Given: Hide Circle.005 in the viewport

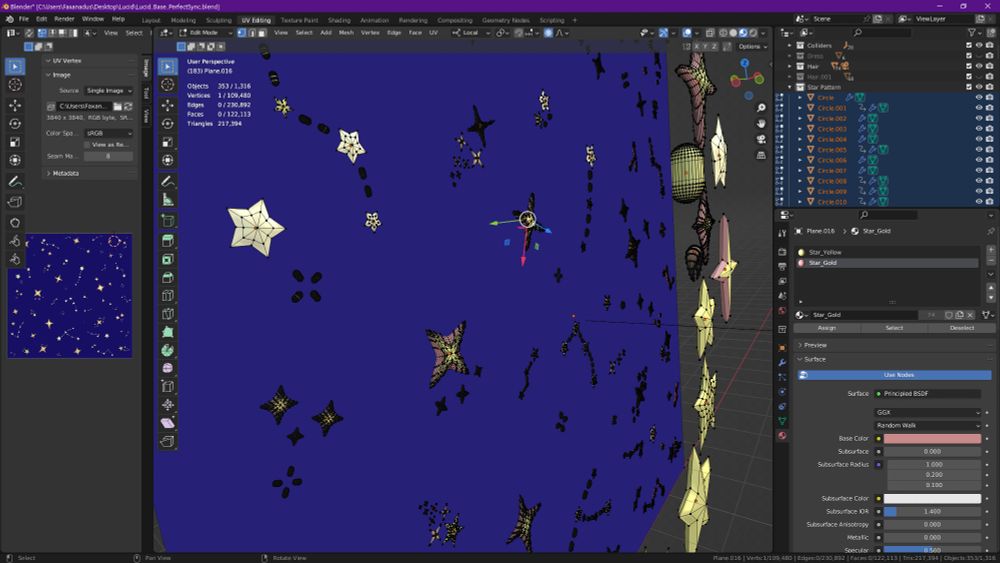Looking at the screenshot, I should tap(979, 149).
